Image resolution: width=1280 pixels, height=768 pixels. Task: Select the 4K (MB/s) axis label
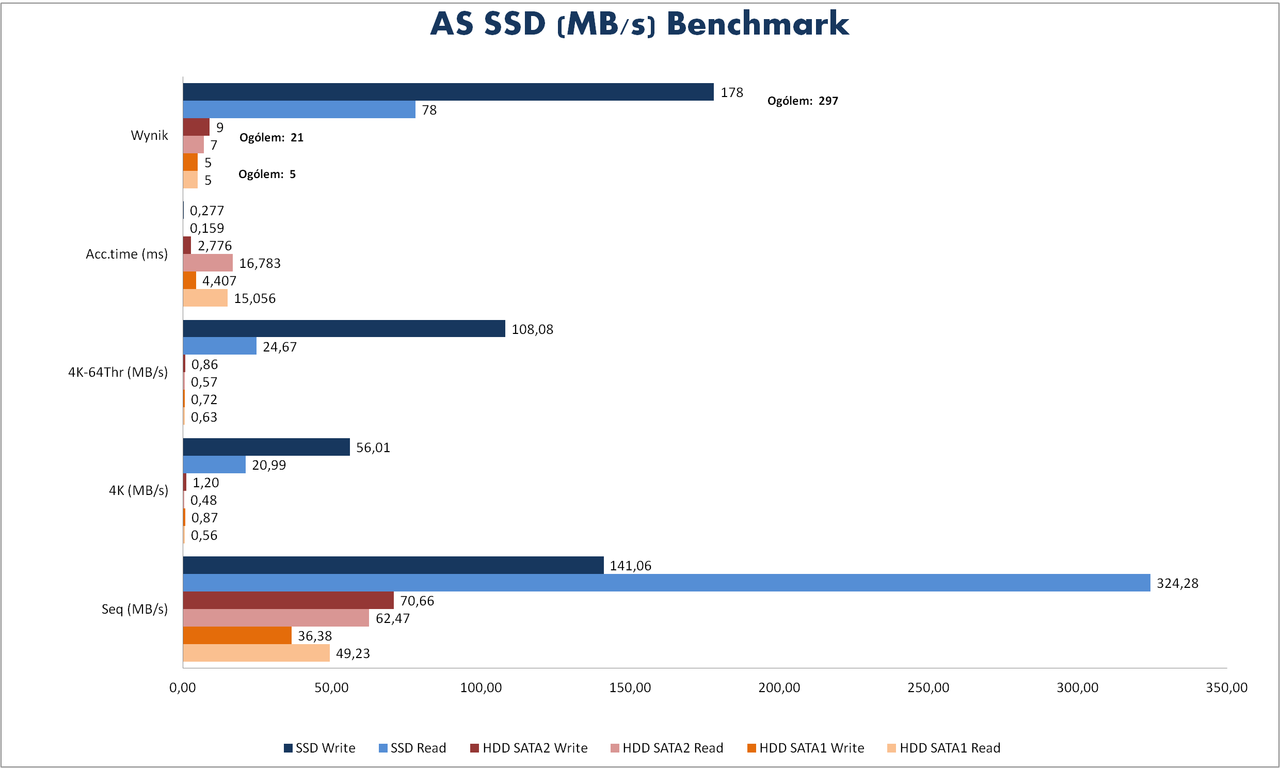tap(139, 490)
